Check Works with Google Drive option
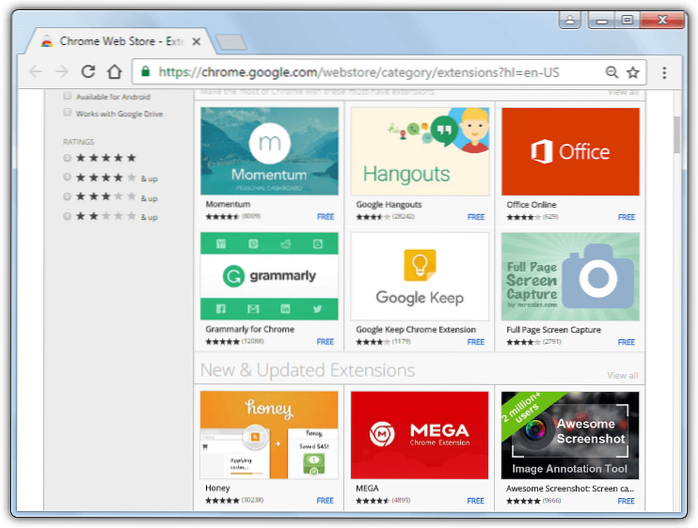 point(68,113)
